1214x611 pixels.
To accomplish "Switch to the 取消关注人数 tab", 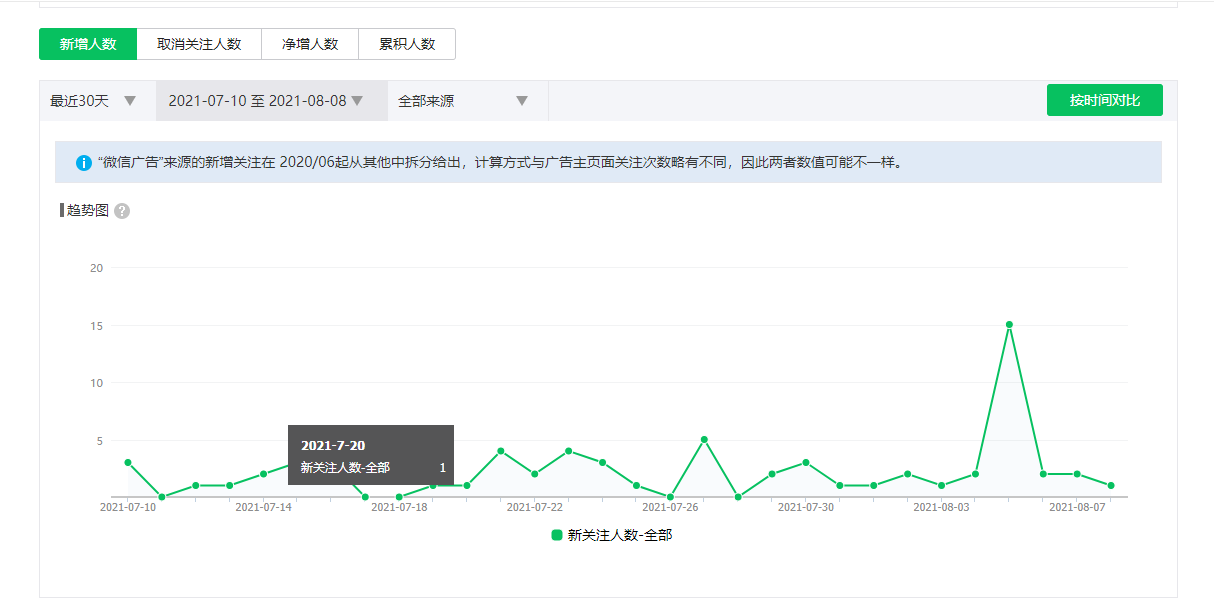I will [x=199, y=44].
